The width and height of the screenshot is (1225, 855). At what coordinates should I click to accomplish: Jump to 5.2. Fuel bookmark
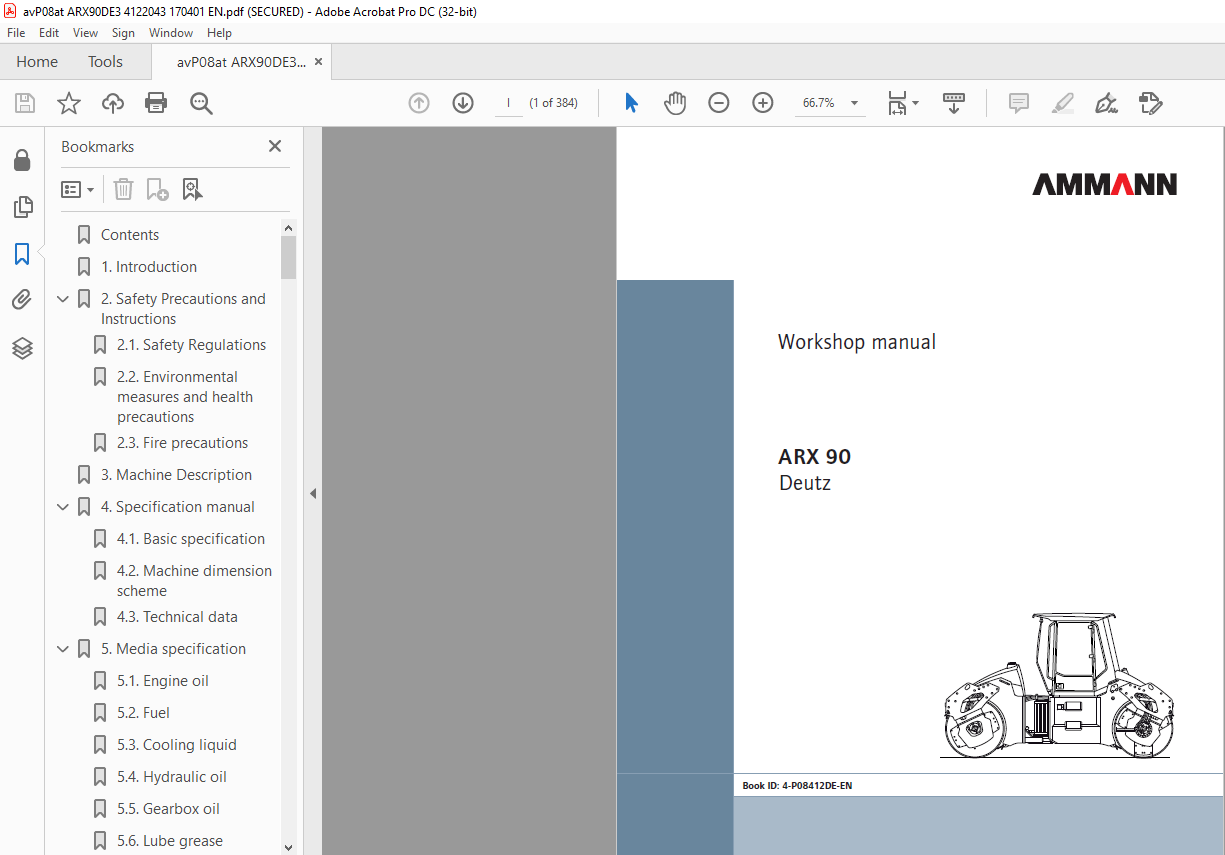(x=143, y=713)
